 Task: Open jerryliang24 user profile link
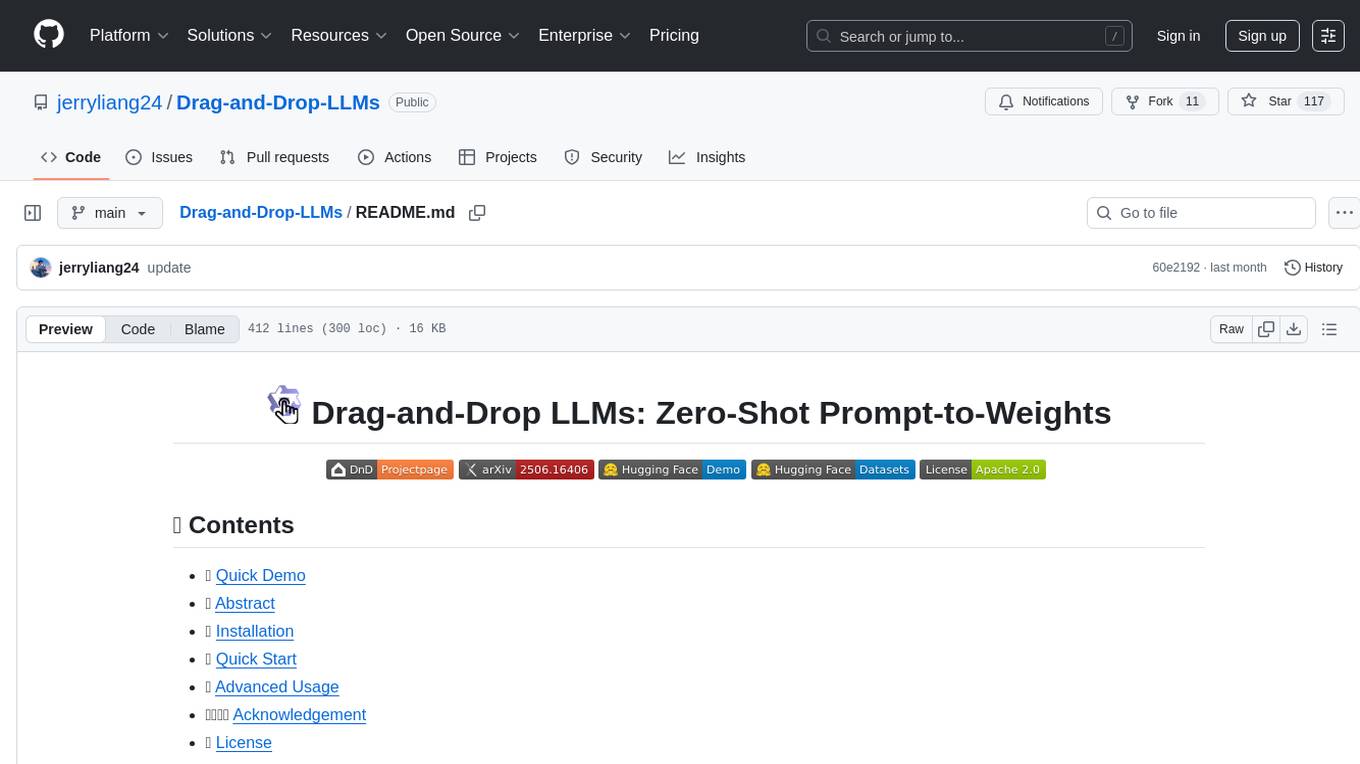[110, 102]
